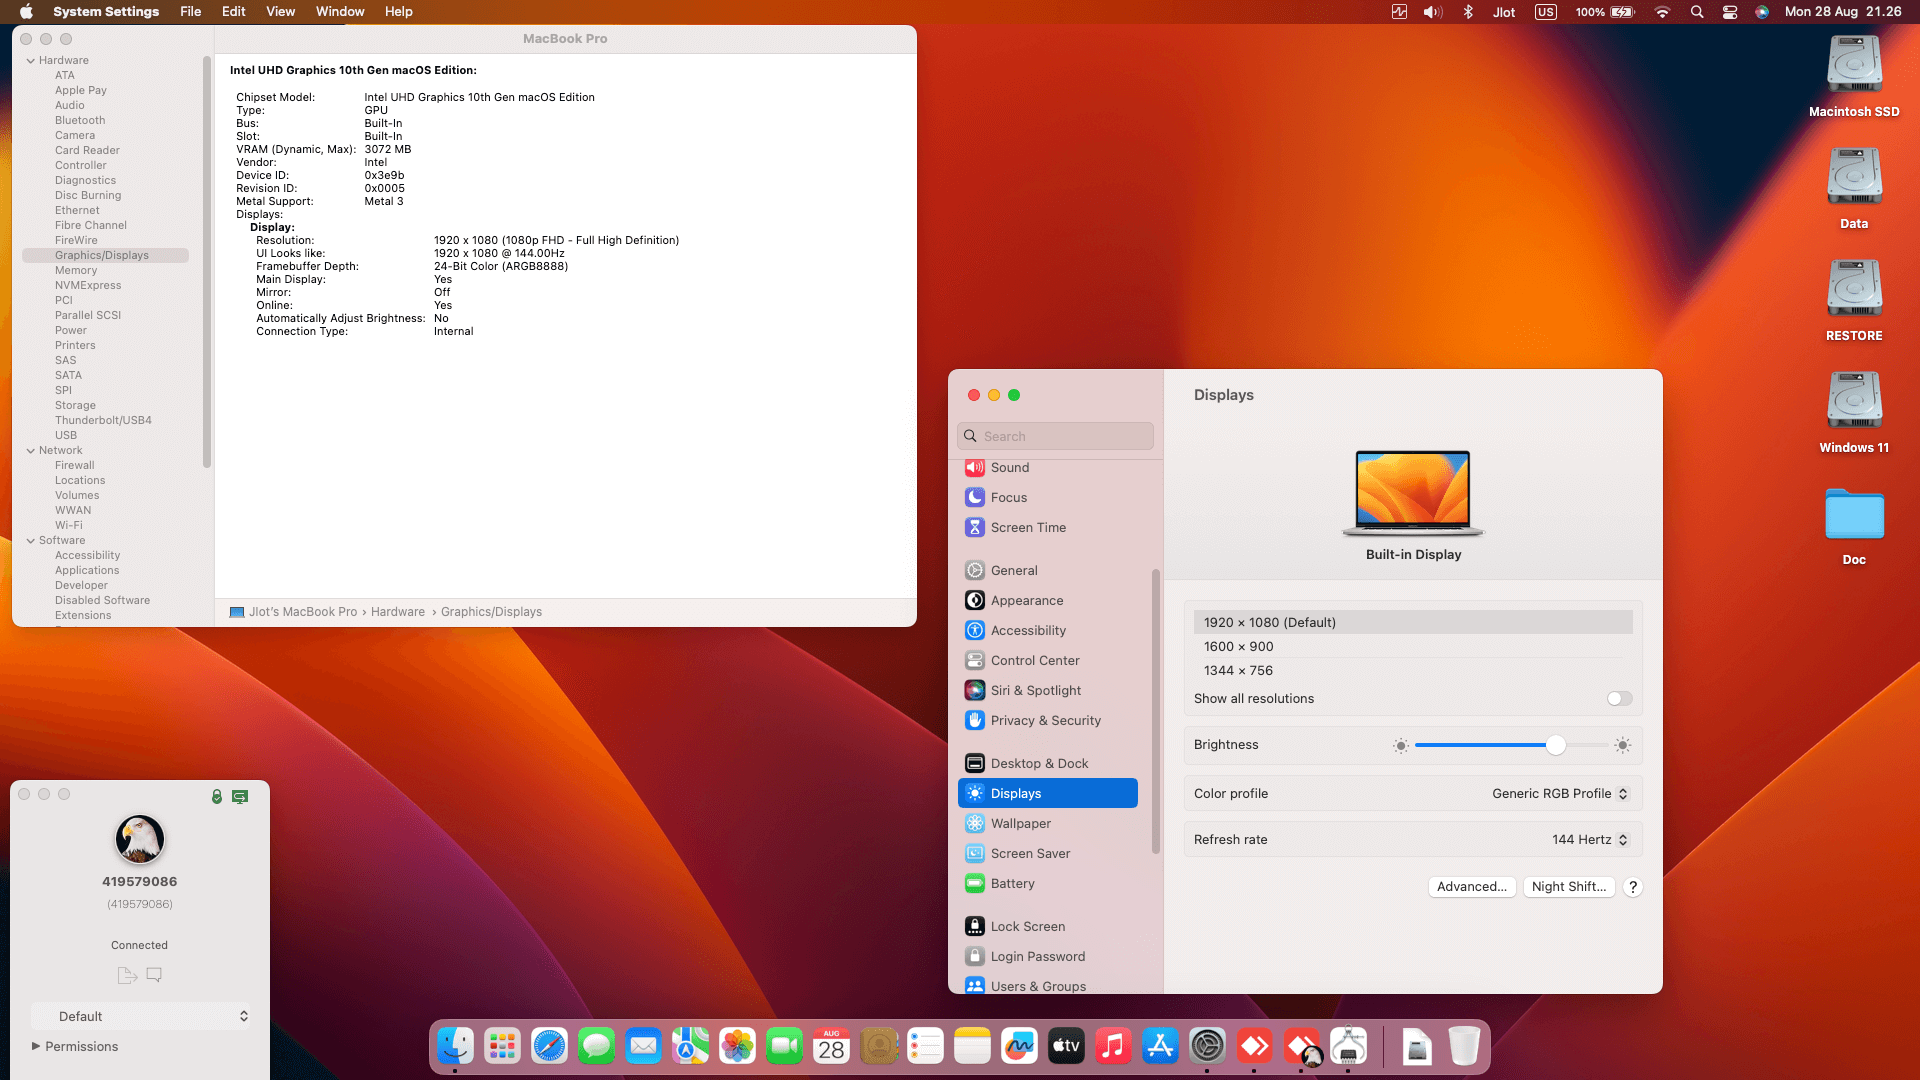The height and width of the screenshot is (1080, 1920).
Task: Open Launchpad from the Dock
Action: [x=502, y=1046]
